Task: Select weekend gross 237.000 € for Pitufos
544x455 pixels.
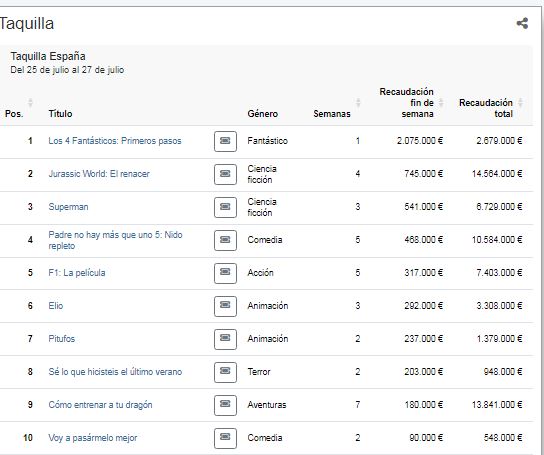Action: point(424,339)
